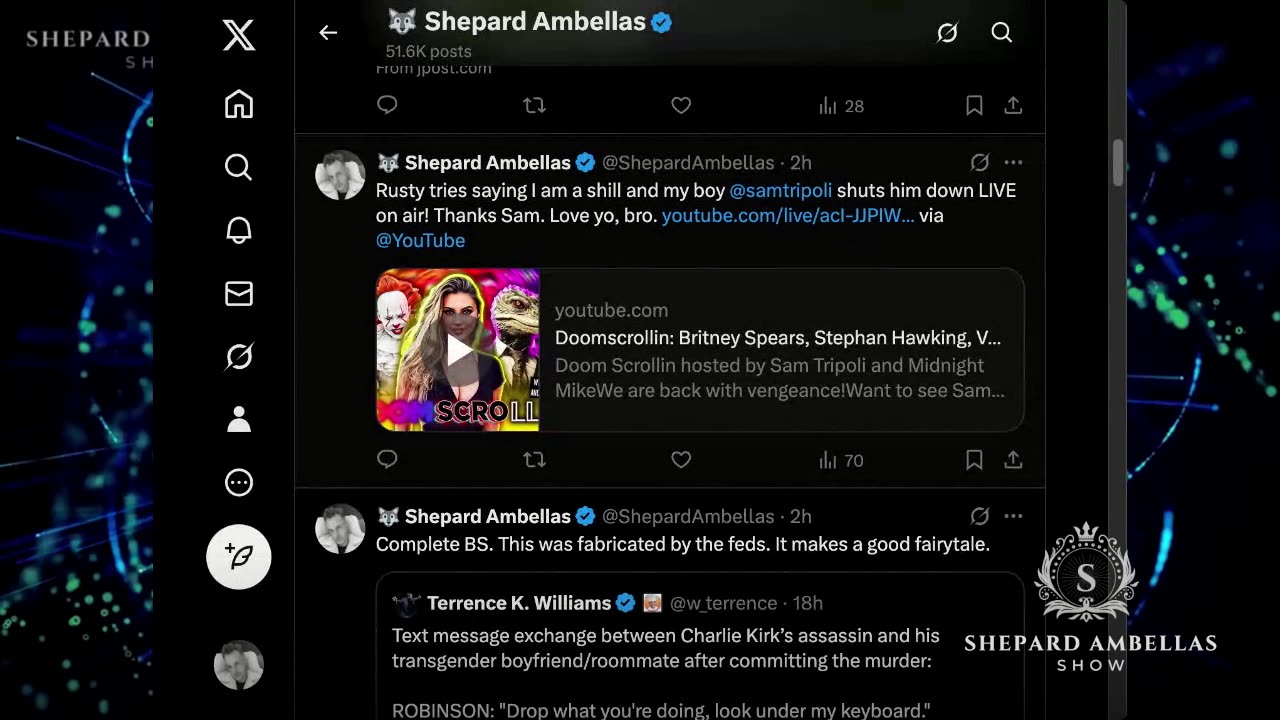Play the Doomscrollin video thumbnail
The width and height of the screenshot is (1280, 720).
click(458, 350)
